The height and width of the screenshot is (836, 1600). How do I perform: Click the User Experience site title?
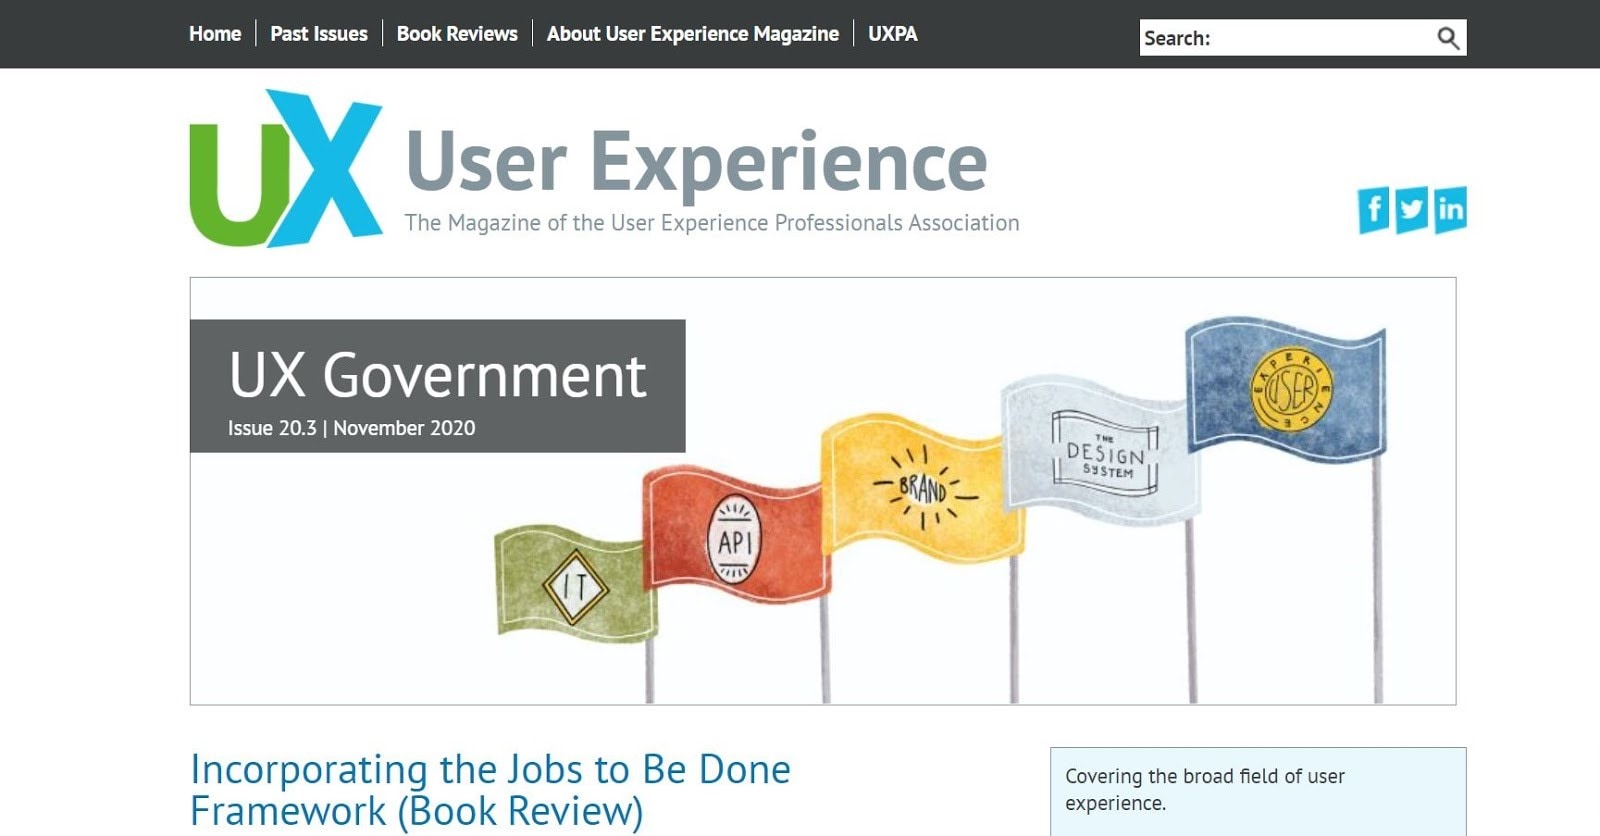coord(697,161)
